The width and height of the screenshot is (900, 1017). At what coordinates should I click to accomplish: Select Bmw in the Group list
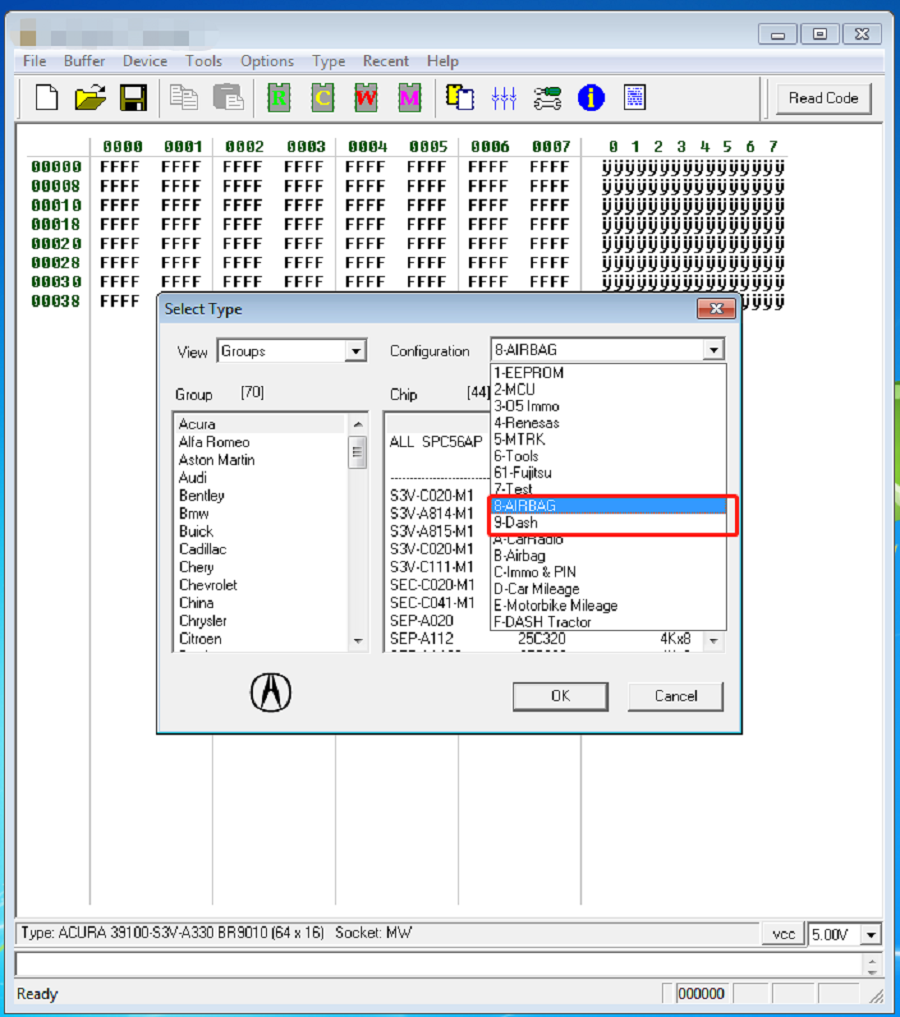(x=261, y=514)
